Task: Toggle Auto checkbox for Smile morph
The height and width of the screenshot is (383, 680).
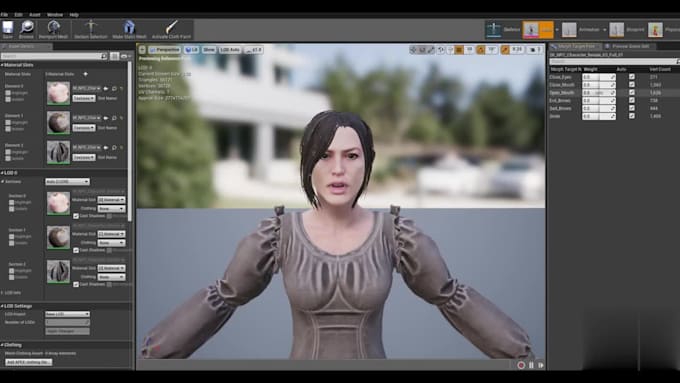Action: pos(632,116)
